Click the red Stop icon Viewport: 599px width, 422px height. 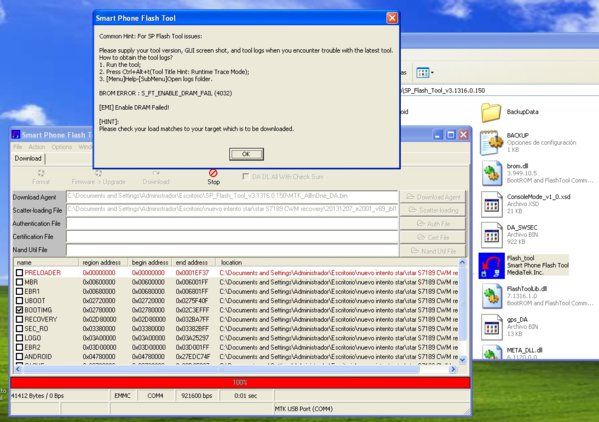213,173
